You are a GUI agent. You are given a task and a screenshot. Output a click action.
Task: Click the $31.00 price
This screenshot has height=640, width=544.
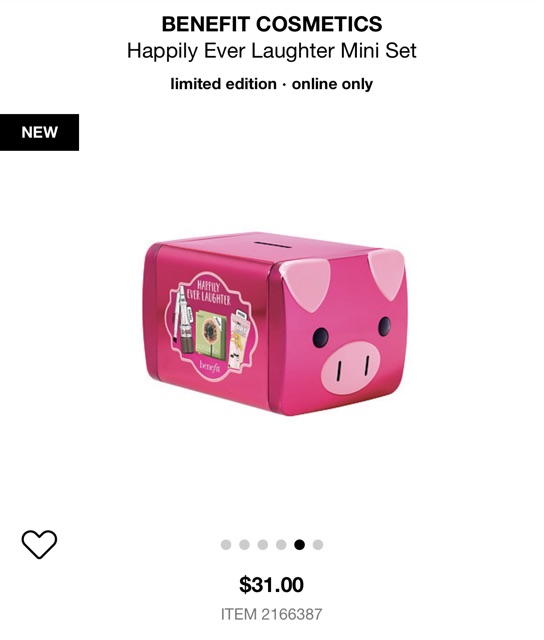[271, 584]
